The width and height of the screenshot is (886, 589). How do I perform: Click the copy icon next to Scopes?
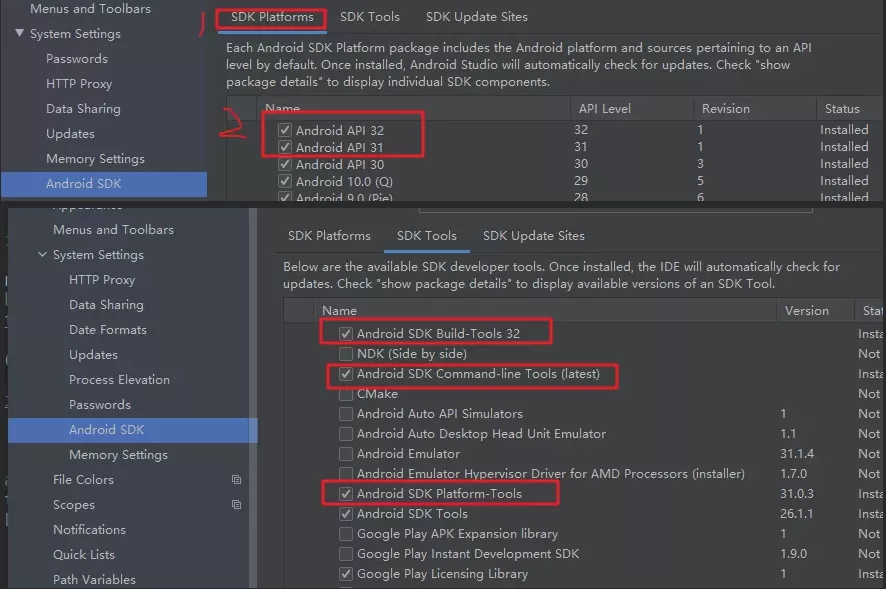point(236,504)
